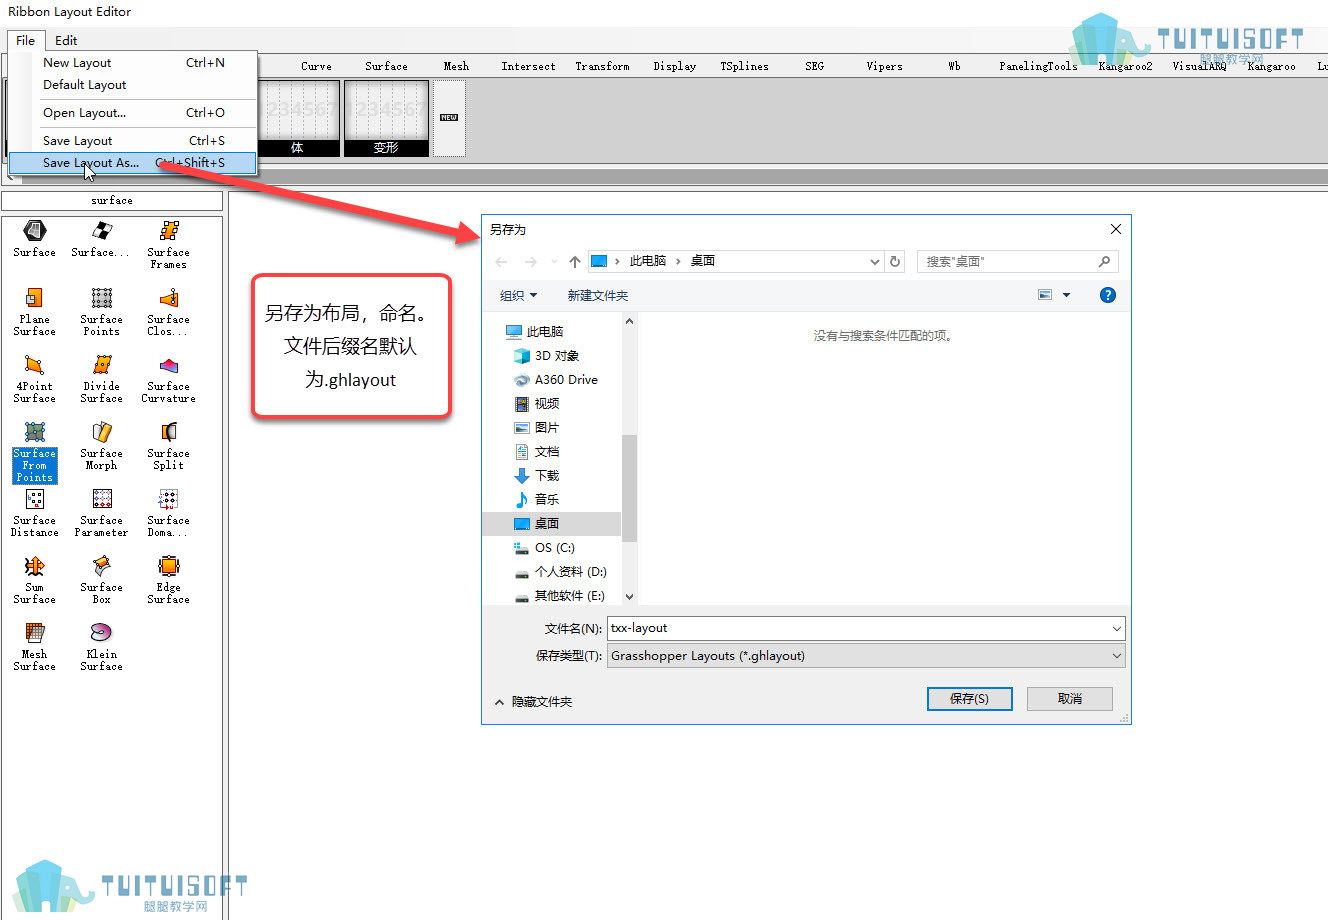Open the File menu
The image size is (1328, 920).
tap(25, 40)
